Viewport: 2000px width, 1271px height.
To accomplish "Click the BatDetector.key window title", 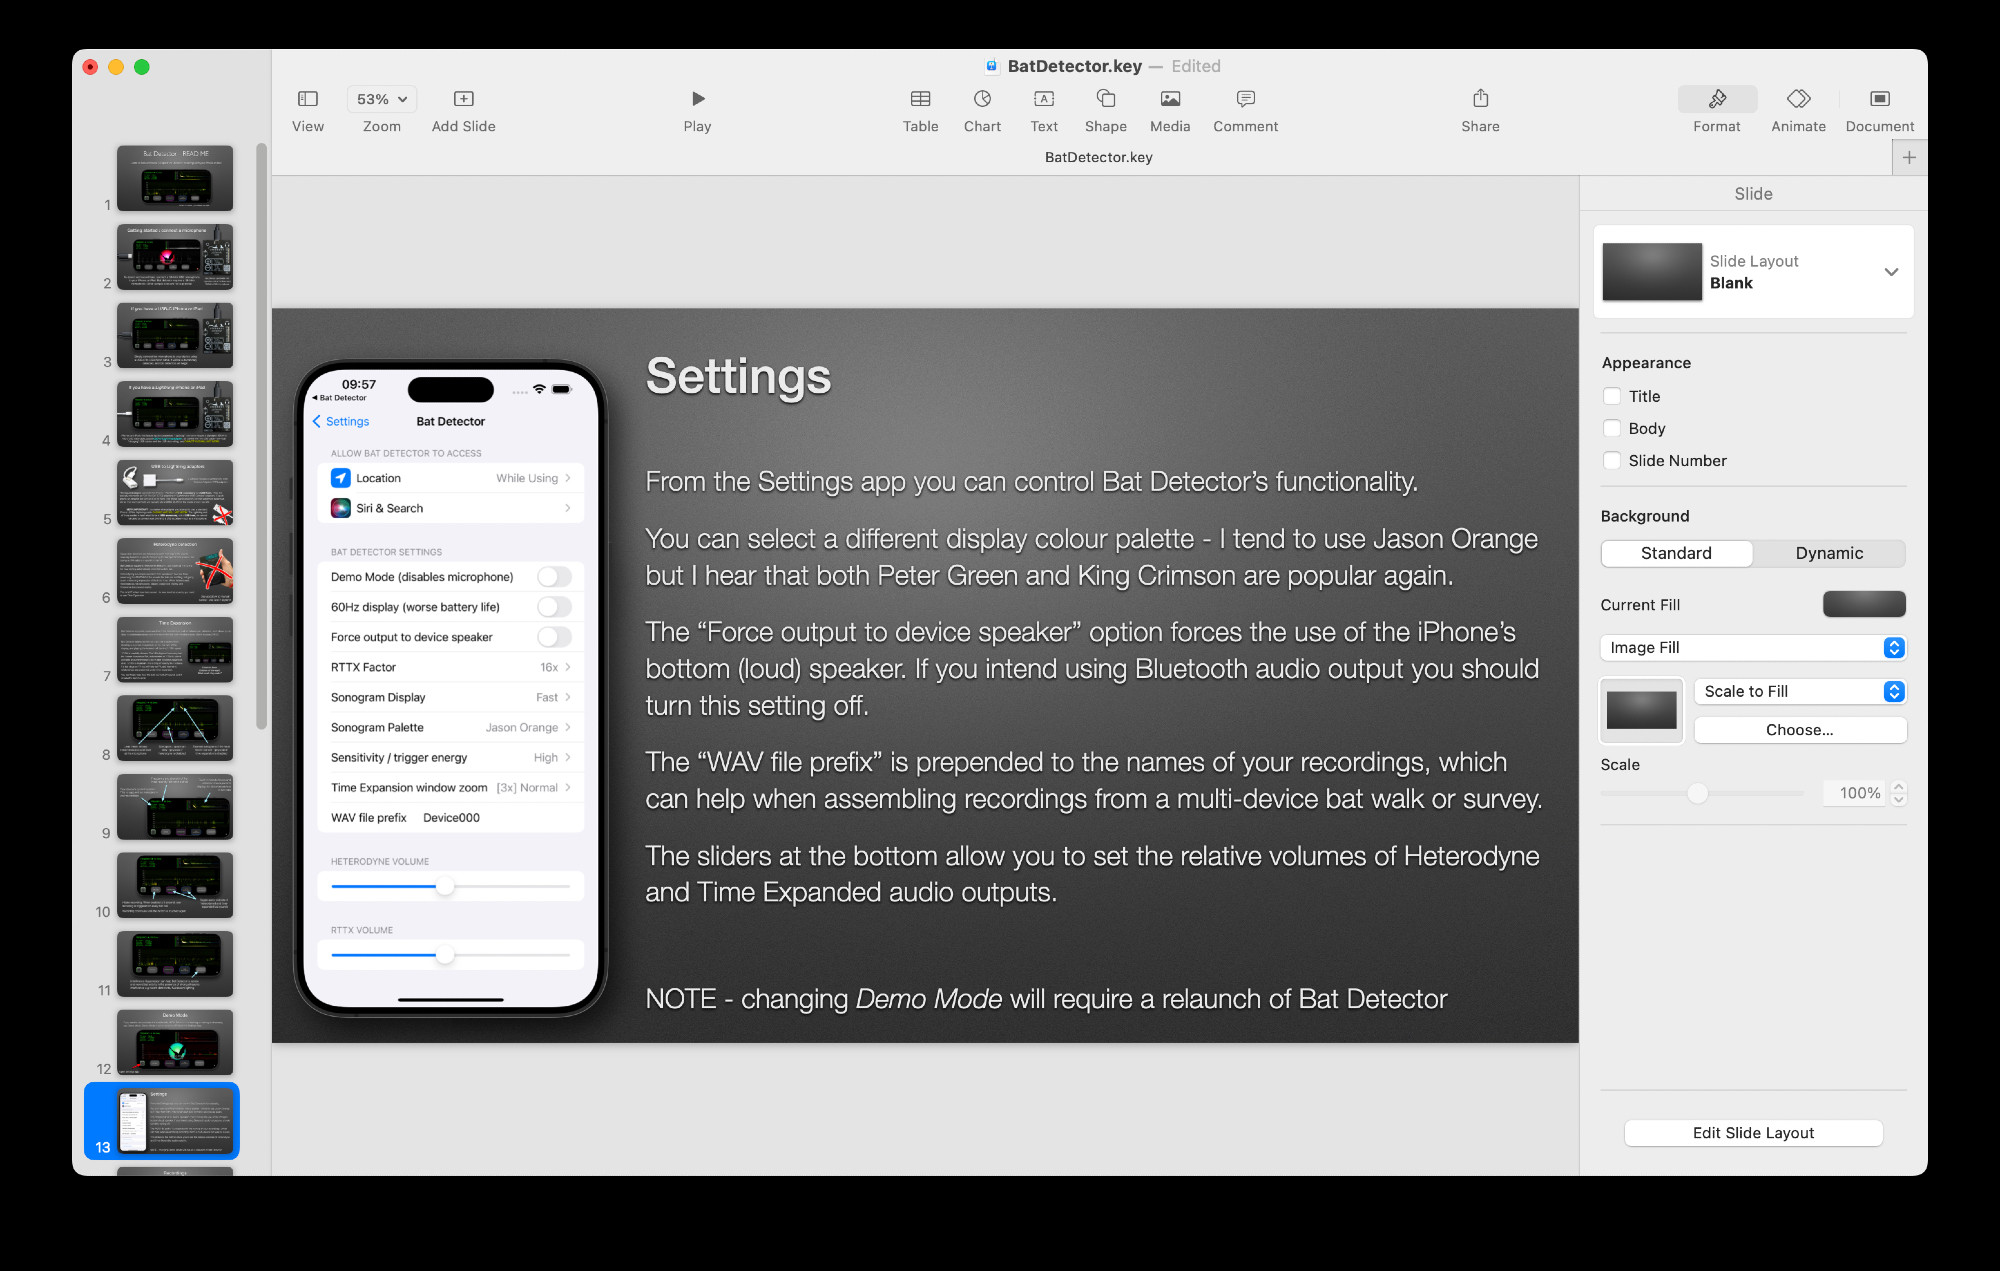I will (1074, 66).
